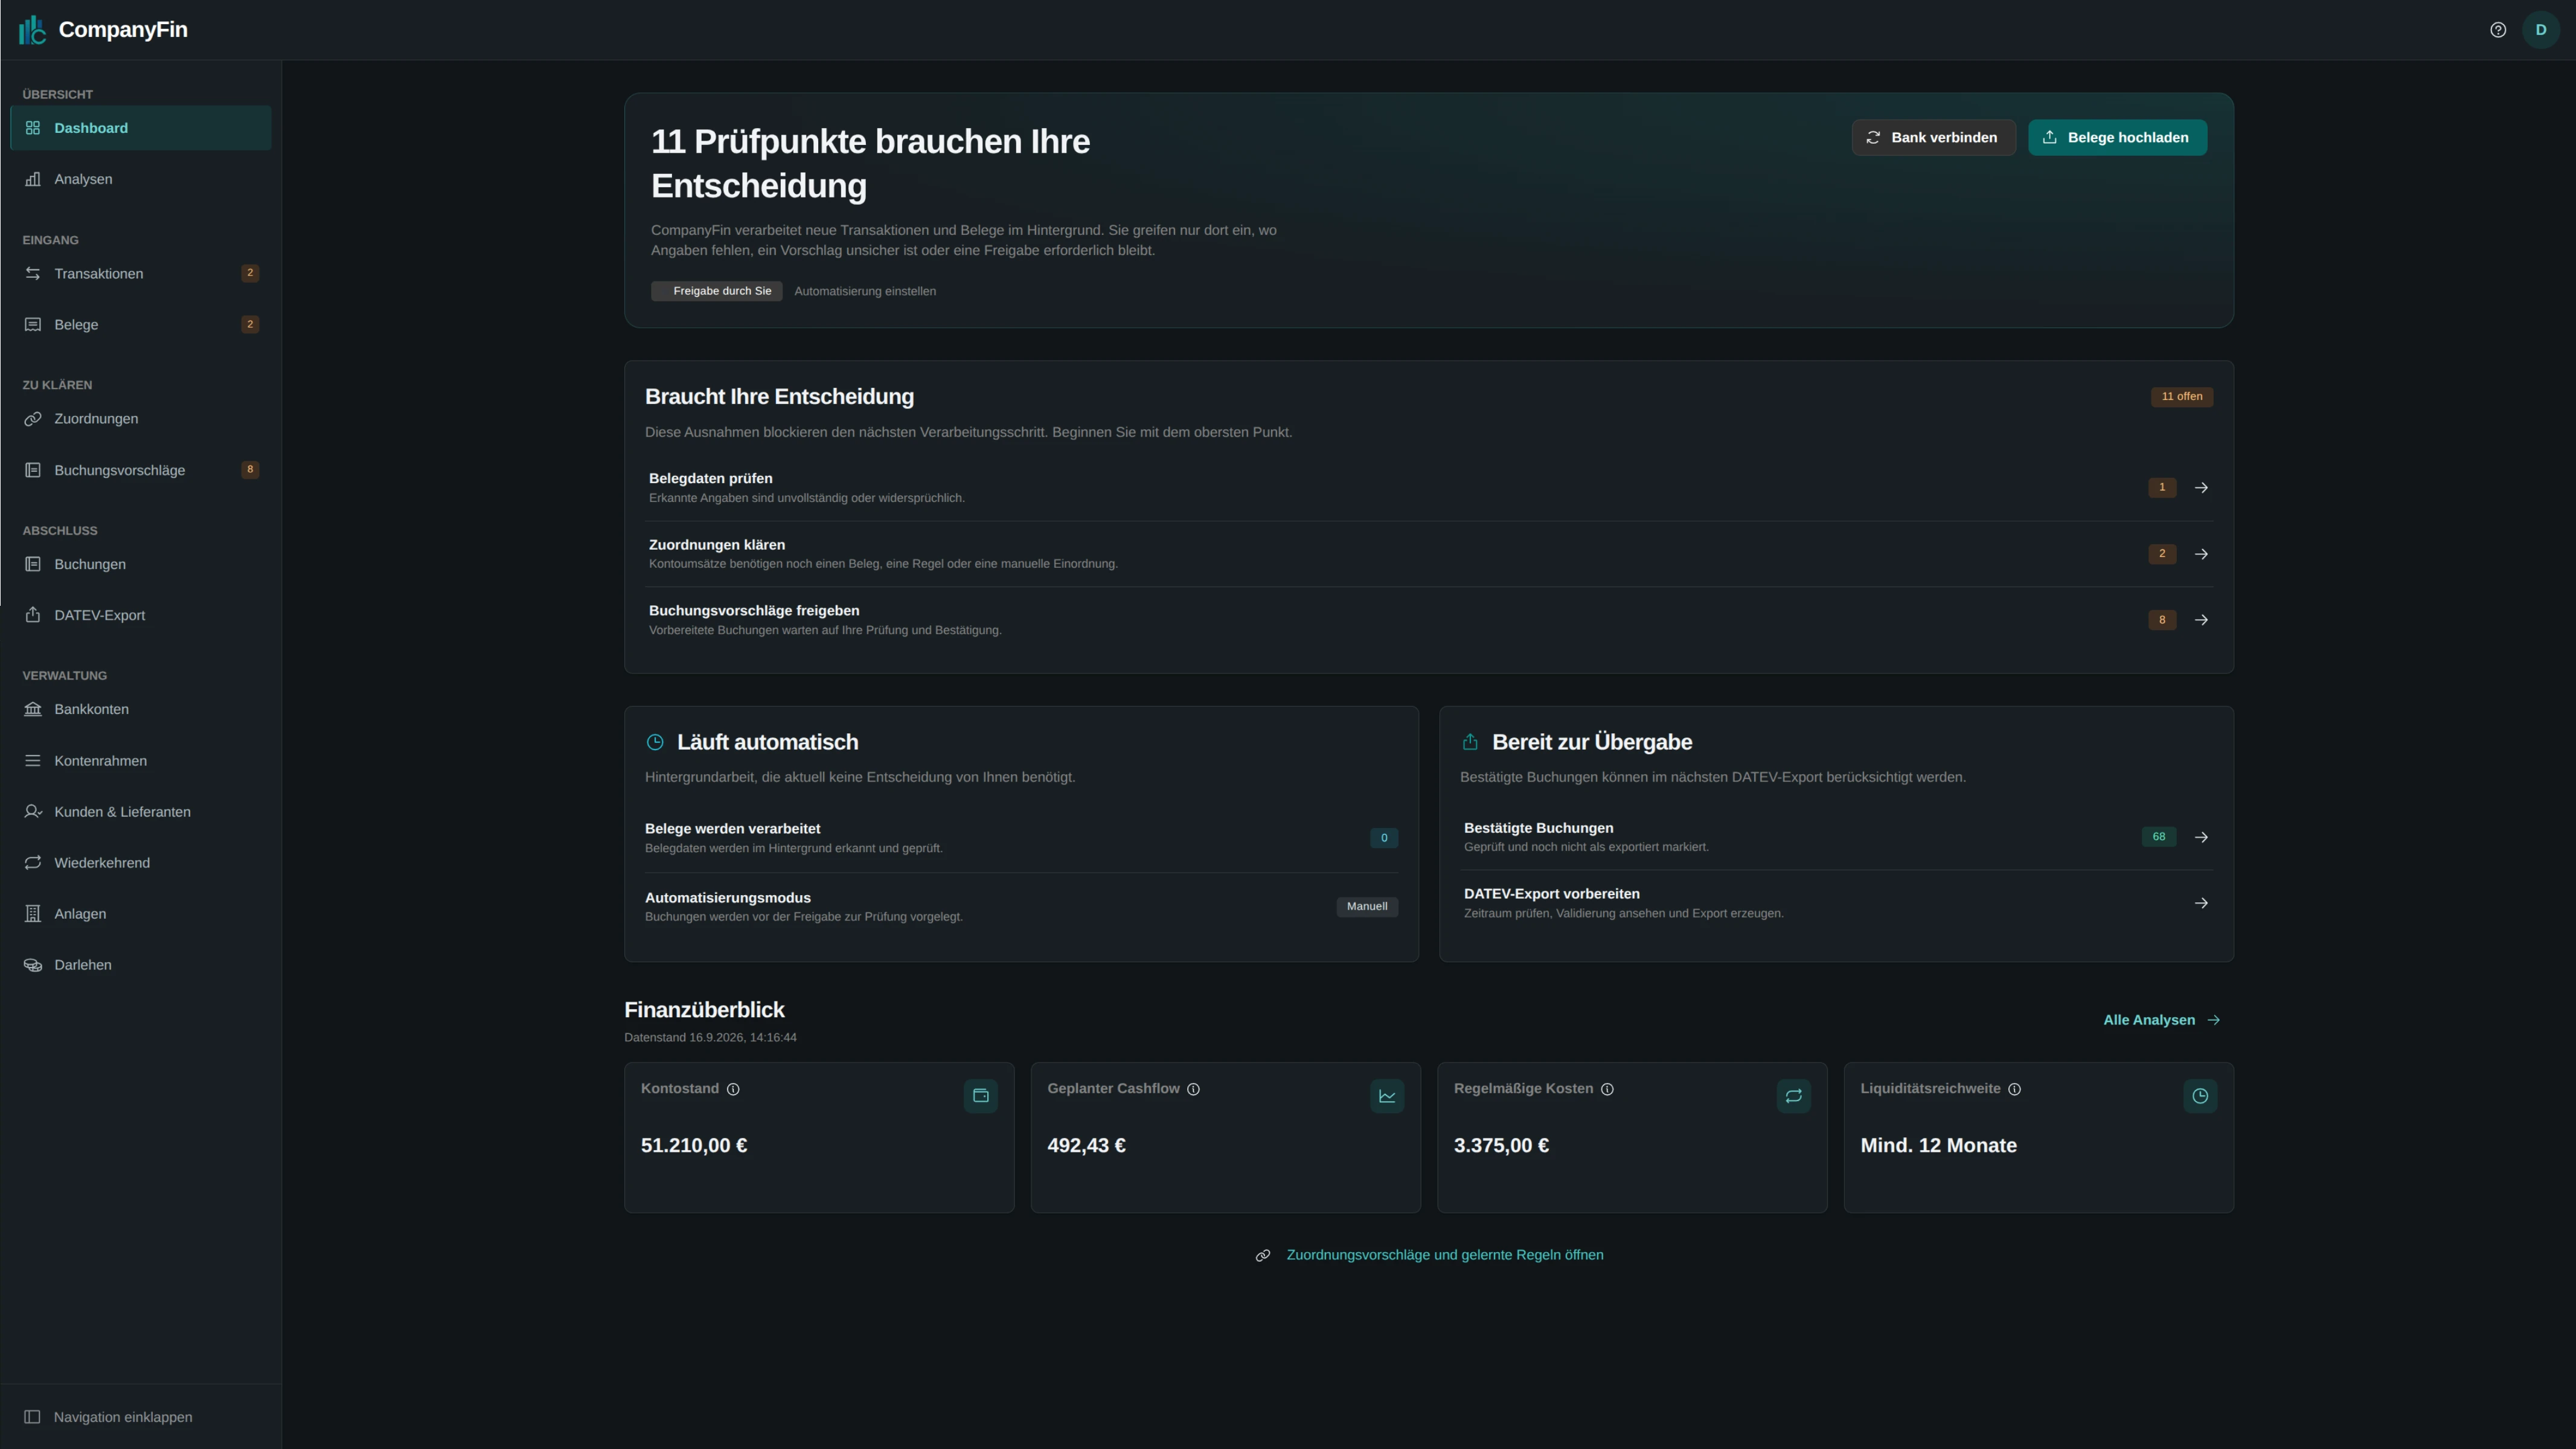
Task: Click the Manuell automation mode badge
Action: click(x=1367, y=907)
